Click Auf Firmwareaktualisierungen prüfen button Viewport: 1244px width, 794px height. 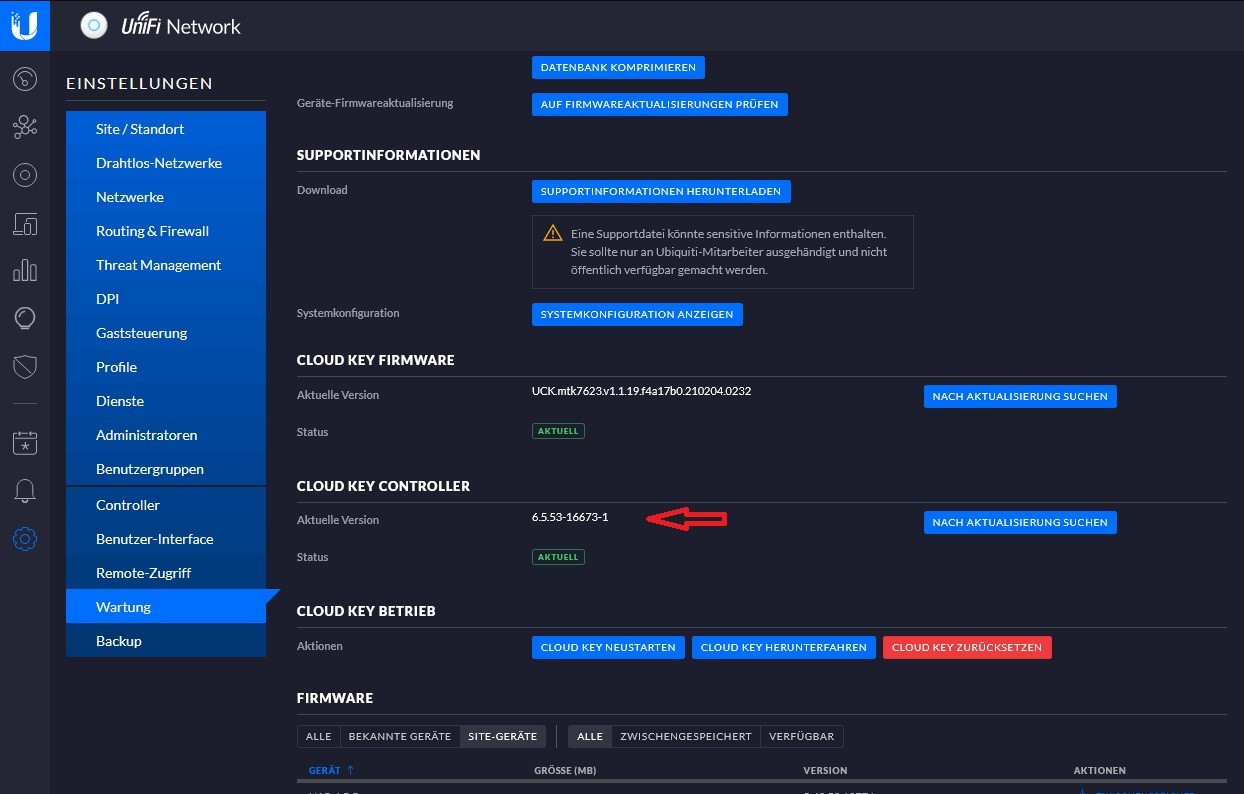[660, 104]
